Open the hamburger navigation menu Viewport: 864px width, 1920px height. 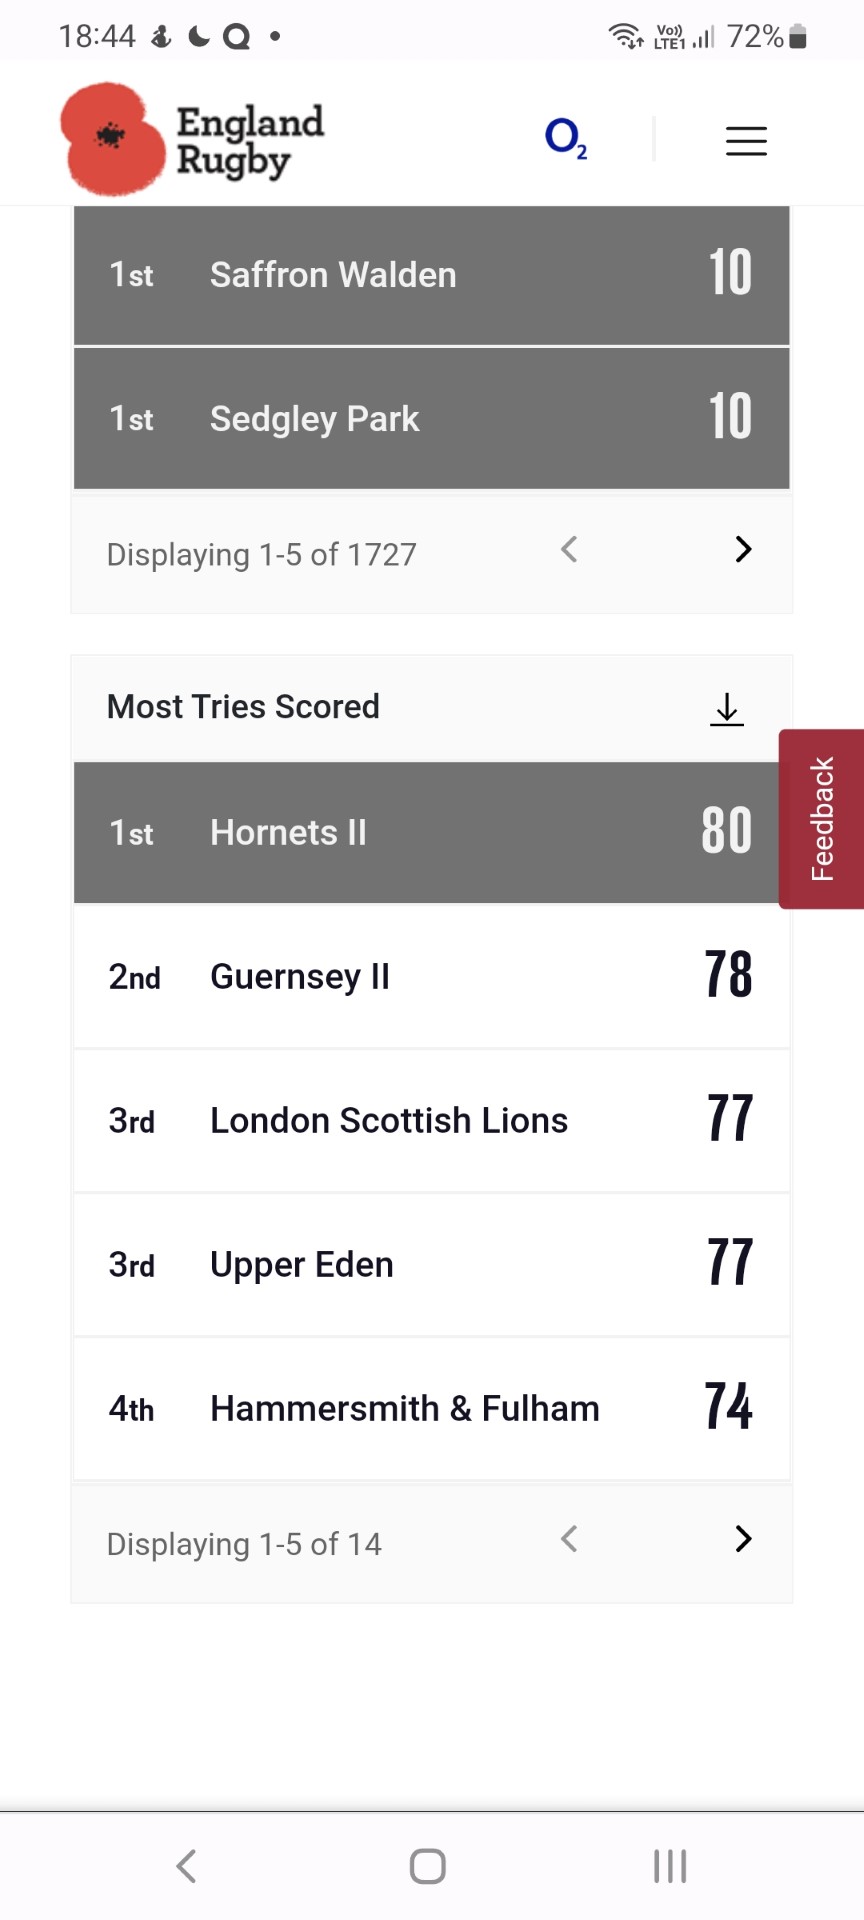746,141
